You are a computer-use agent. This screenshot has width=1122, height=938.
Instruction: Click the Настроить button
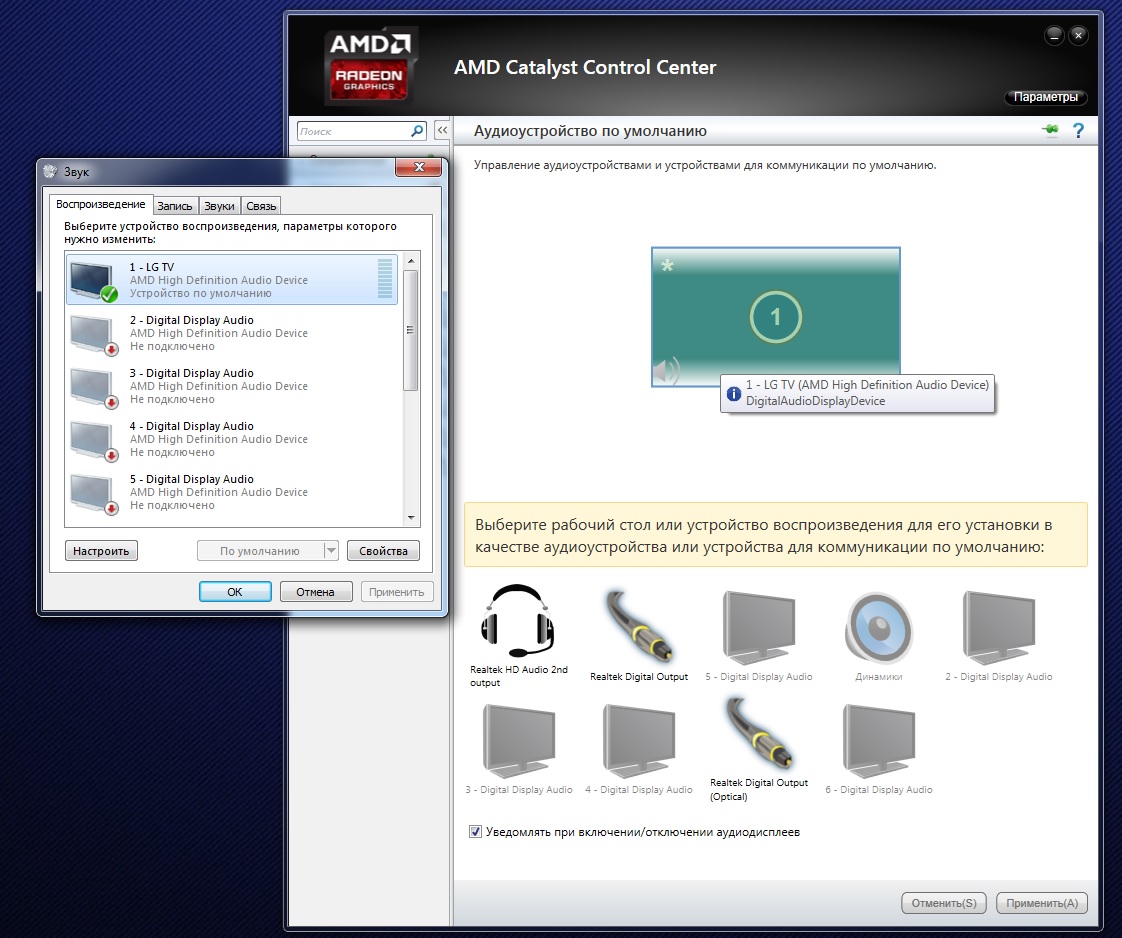101,551
